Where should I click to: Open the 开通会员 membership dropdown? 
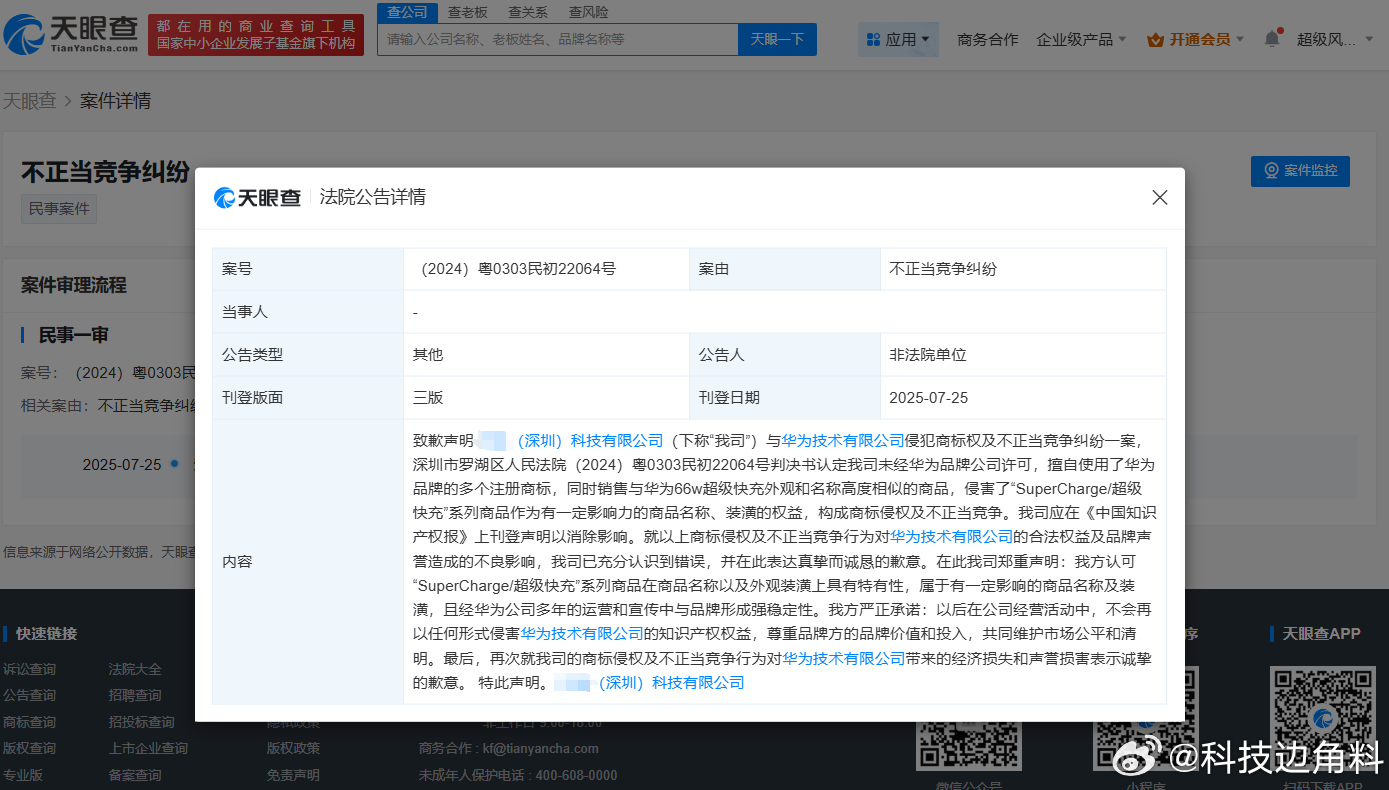tap(1196, 39)
